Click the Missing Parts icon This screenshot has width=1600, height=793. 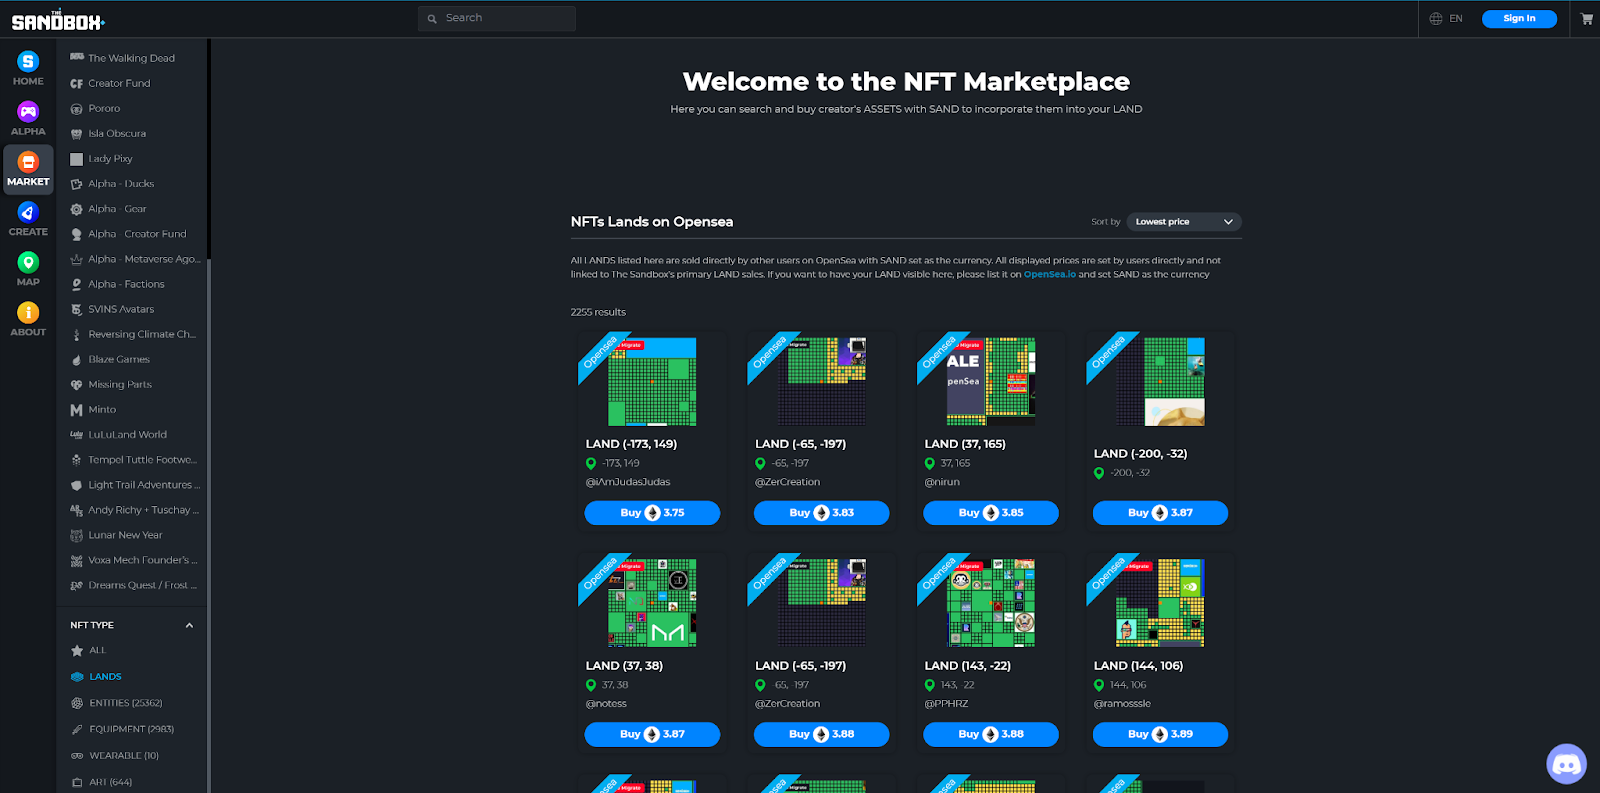click(77, 385)
